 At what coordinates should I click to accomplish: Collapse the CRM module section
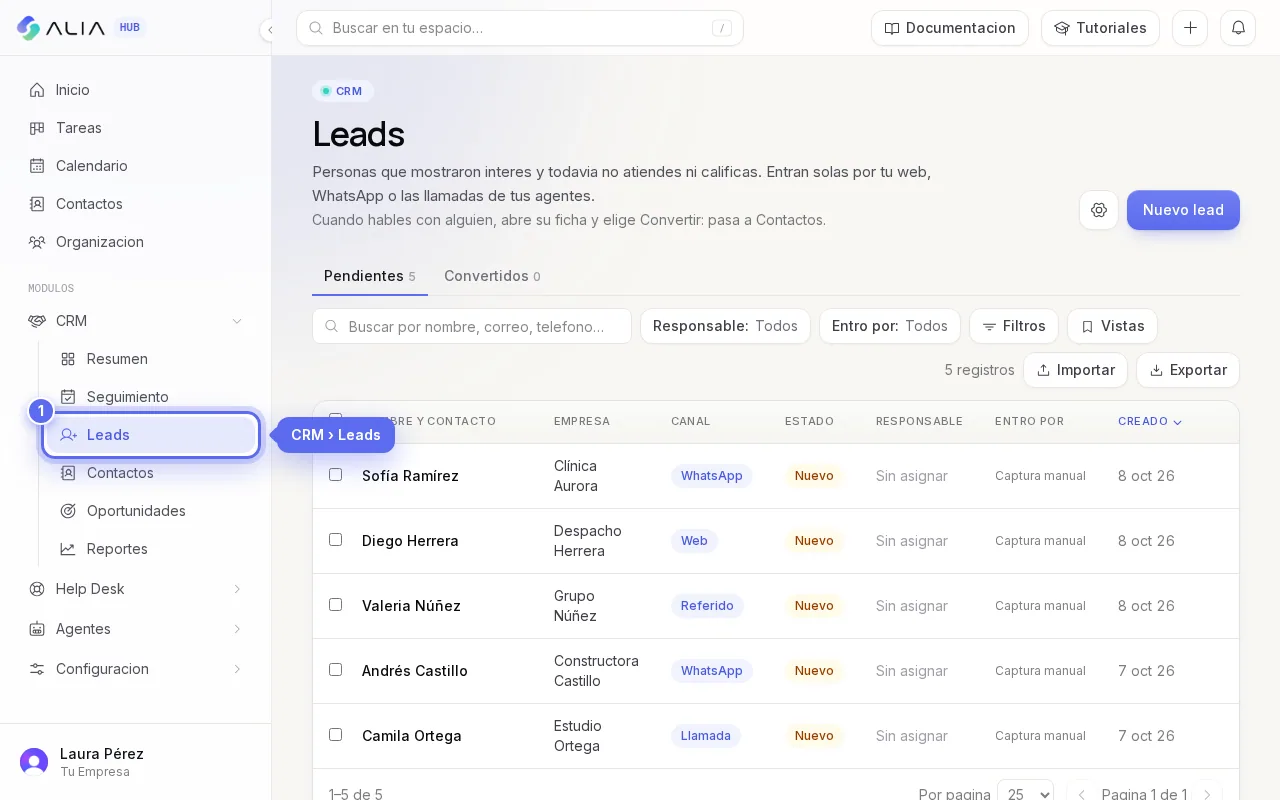pos(136,321)
